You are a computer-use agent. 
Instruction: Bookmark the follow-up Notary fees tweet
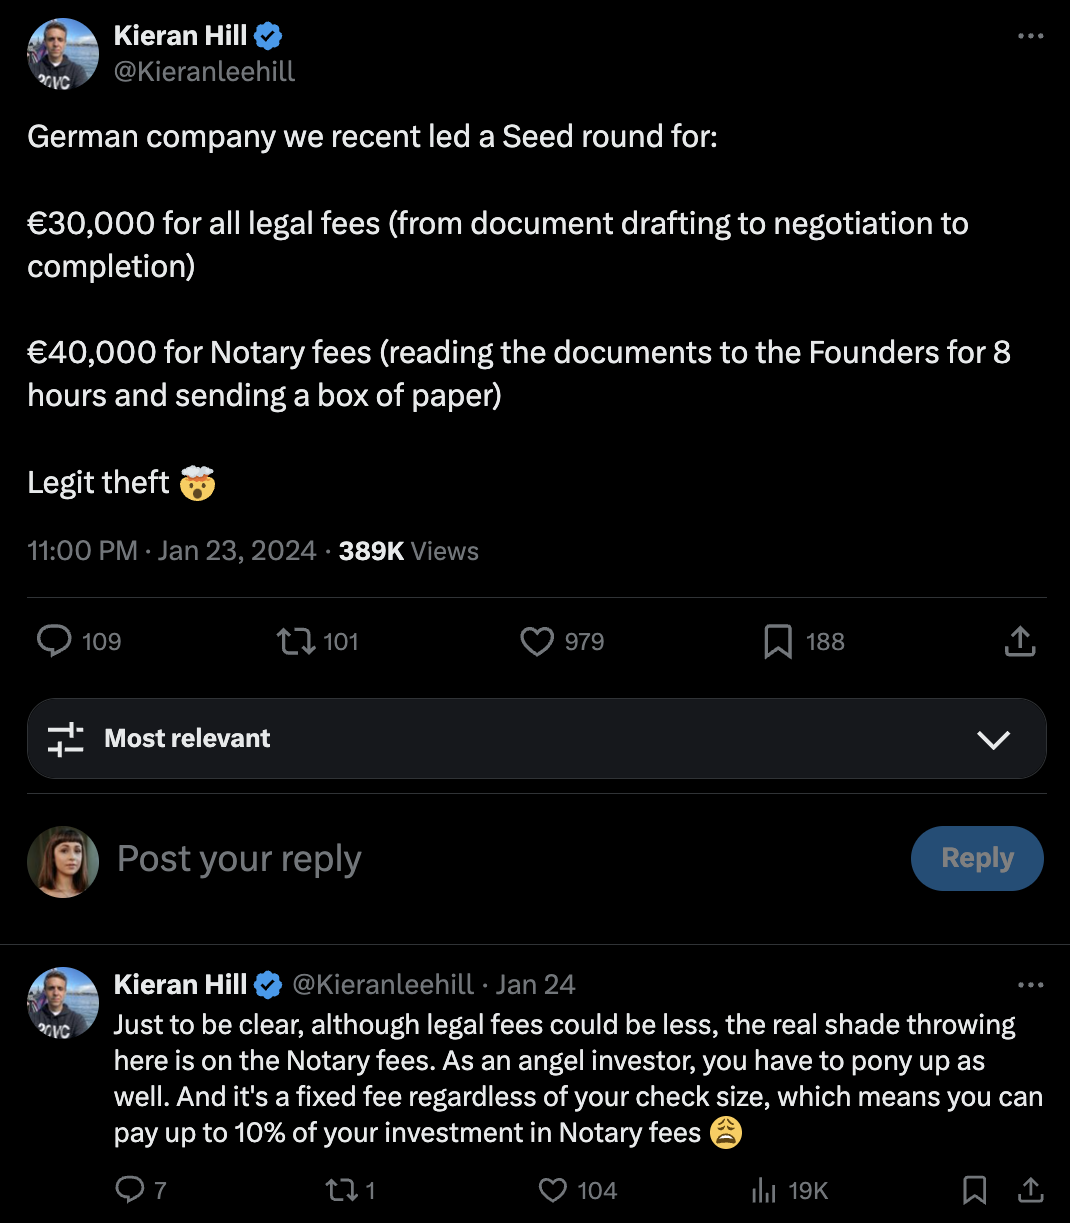(x=974, y=1189)
